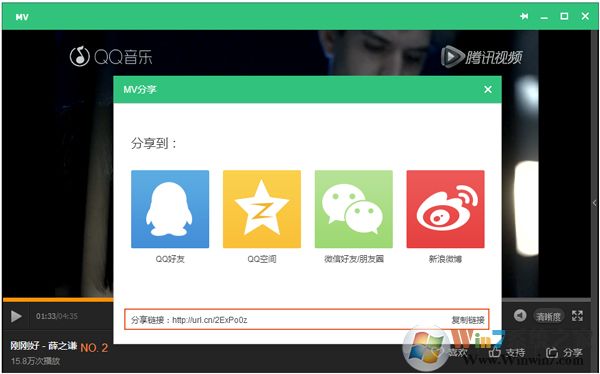Viewport: 600px width, 374px height.
Task: Enter fullscreen mode
Action: (577, 316)
